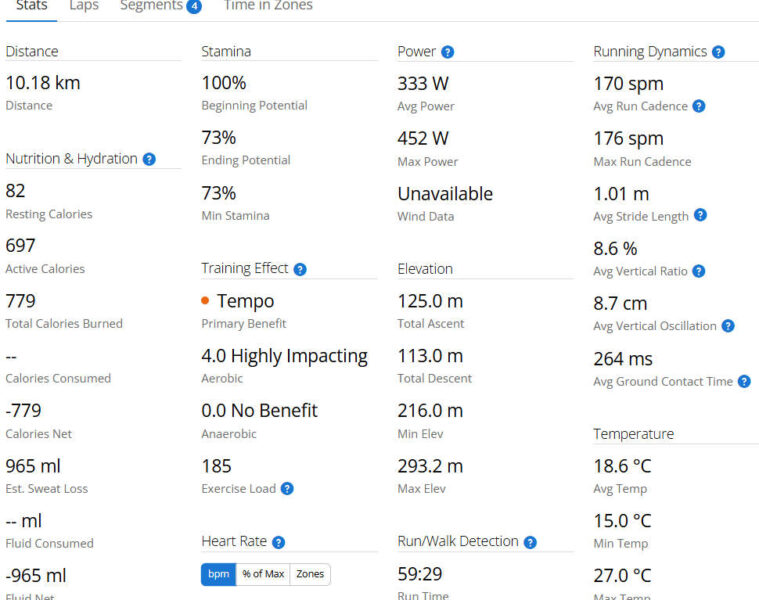Select bpm heart rate display
Screen dimensions: 759x600
(x=218, y=574)
